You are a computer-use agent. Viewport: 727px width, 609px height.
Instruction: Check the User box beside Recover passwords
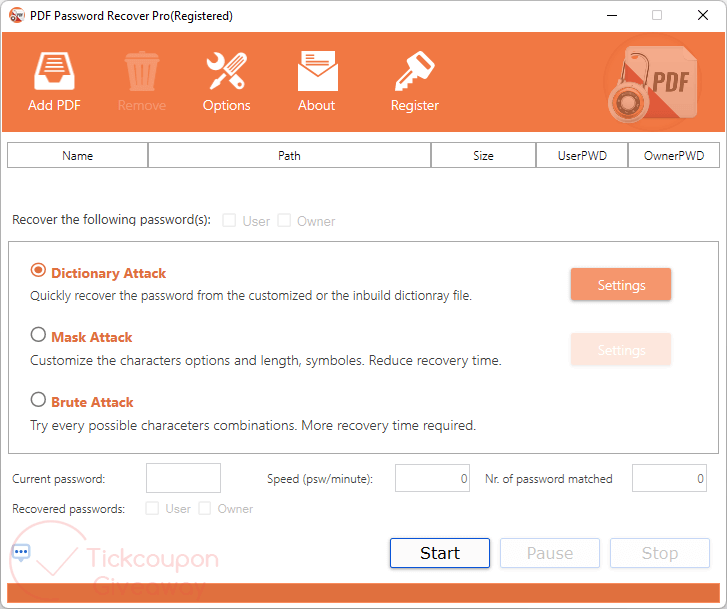229,220
